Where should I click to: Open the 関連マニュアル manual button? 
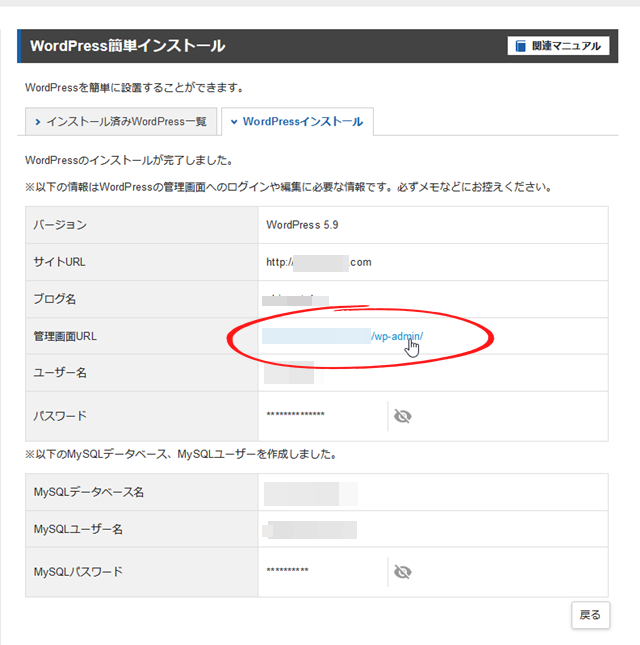[x=558, y=46]
